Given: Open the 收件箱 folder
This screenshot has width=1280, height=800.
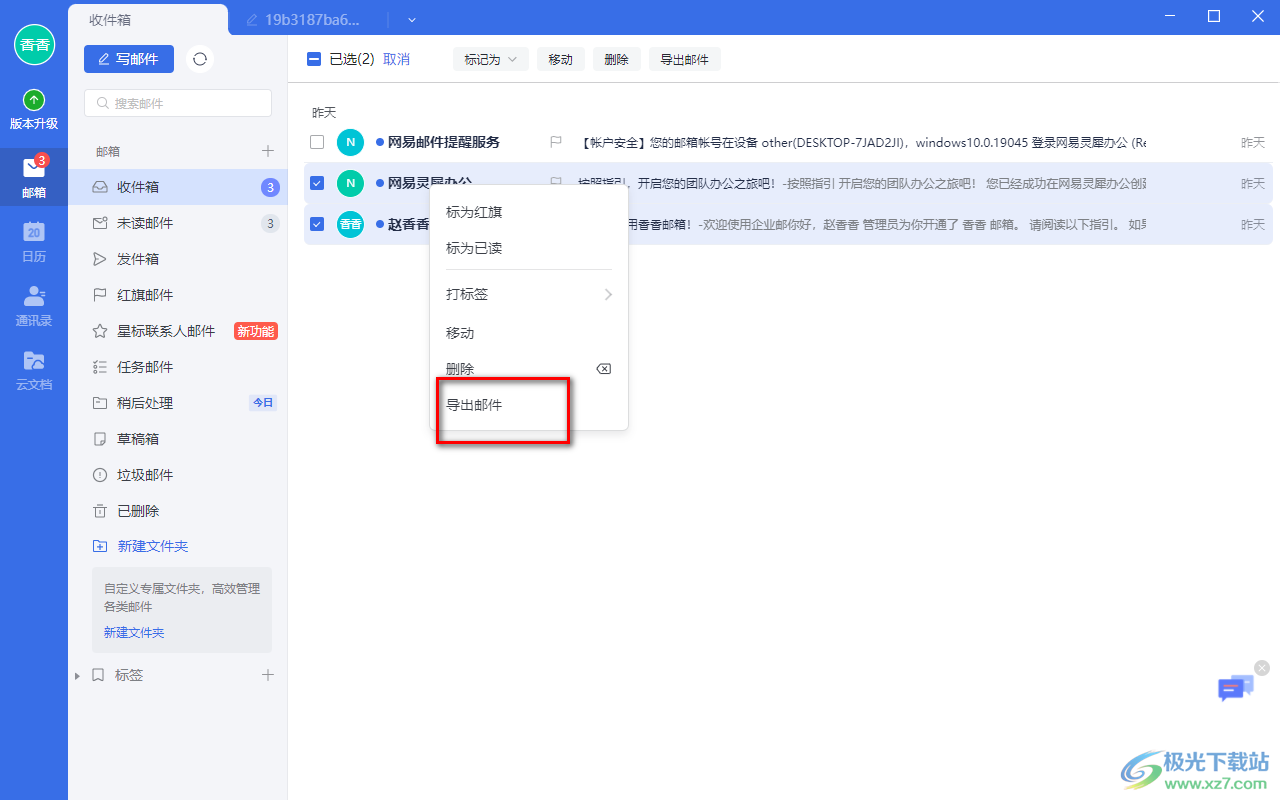Looking at the screenshot, I should tap(178, 187).
